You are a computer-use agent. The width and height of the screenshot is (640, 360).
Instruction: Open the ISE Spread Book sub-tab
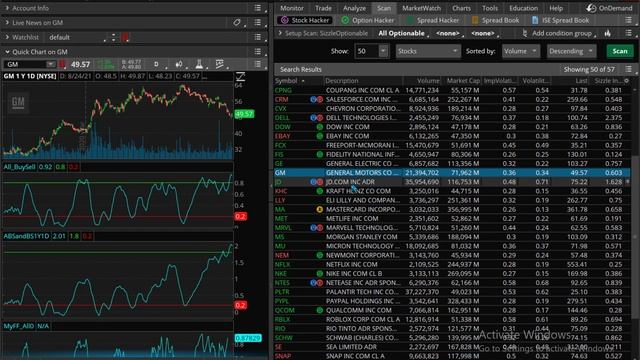coord(560,20)
